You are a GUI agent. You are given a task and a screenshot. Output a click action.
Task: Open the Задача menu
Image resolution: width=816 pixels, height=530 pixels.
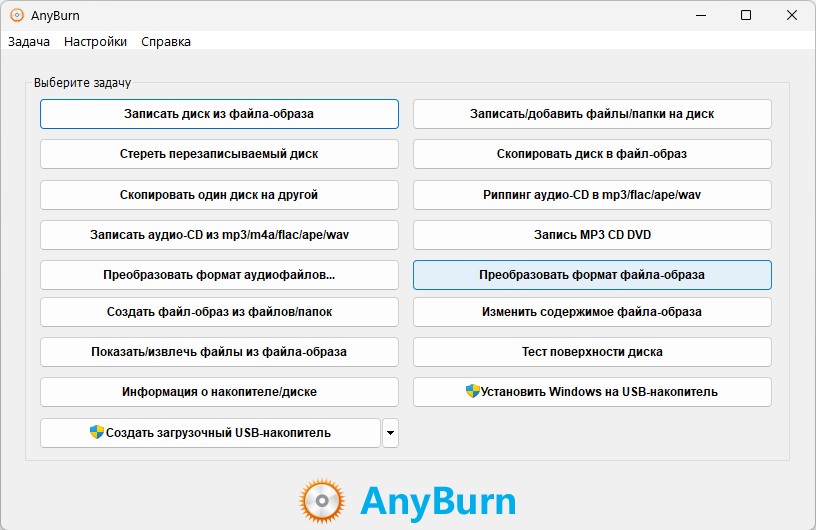[x=29, y=42]
